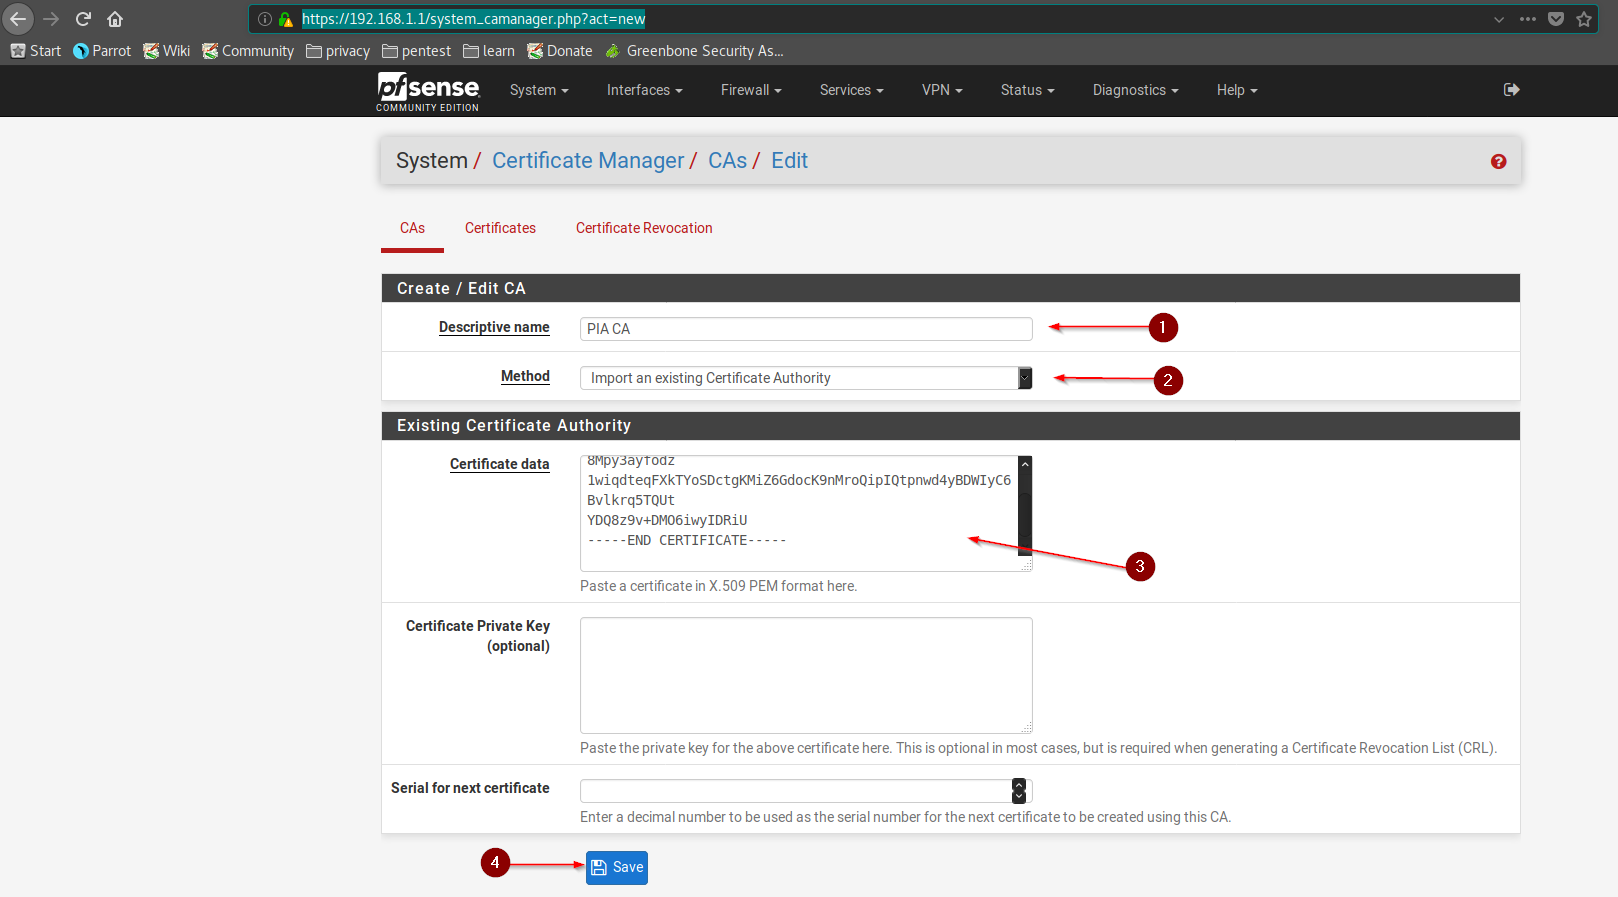Screen dimensions: 1618x897
Task: Click the Save button
Action: point(617,867)
